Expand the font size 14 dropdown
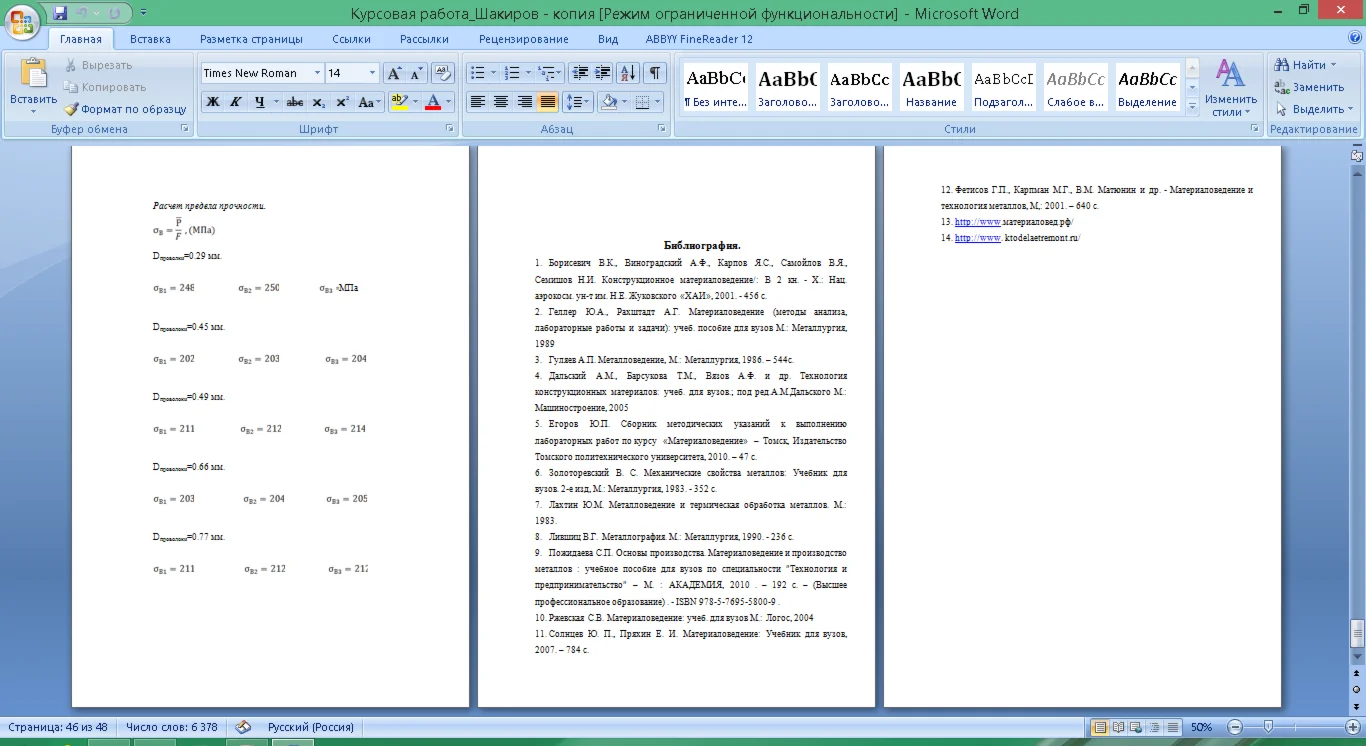The image size is (1366, 746). [372, 73]
